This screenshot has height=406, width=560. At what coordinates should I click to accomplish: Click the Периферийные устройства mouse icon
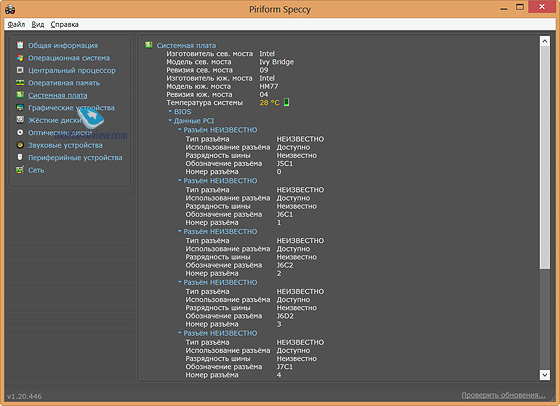pos(20,157)
